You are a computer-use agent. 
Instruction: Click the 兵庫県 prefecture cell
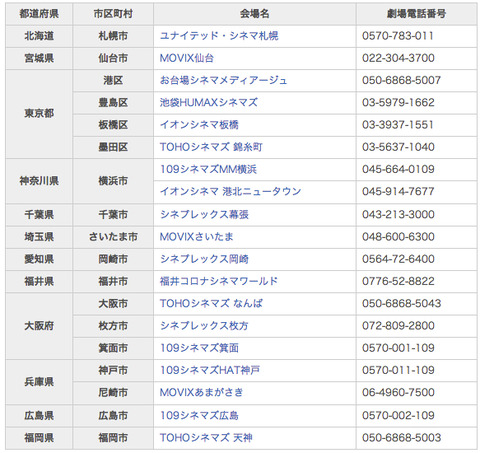(x=39, y=382)
